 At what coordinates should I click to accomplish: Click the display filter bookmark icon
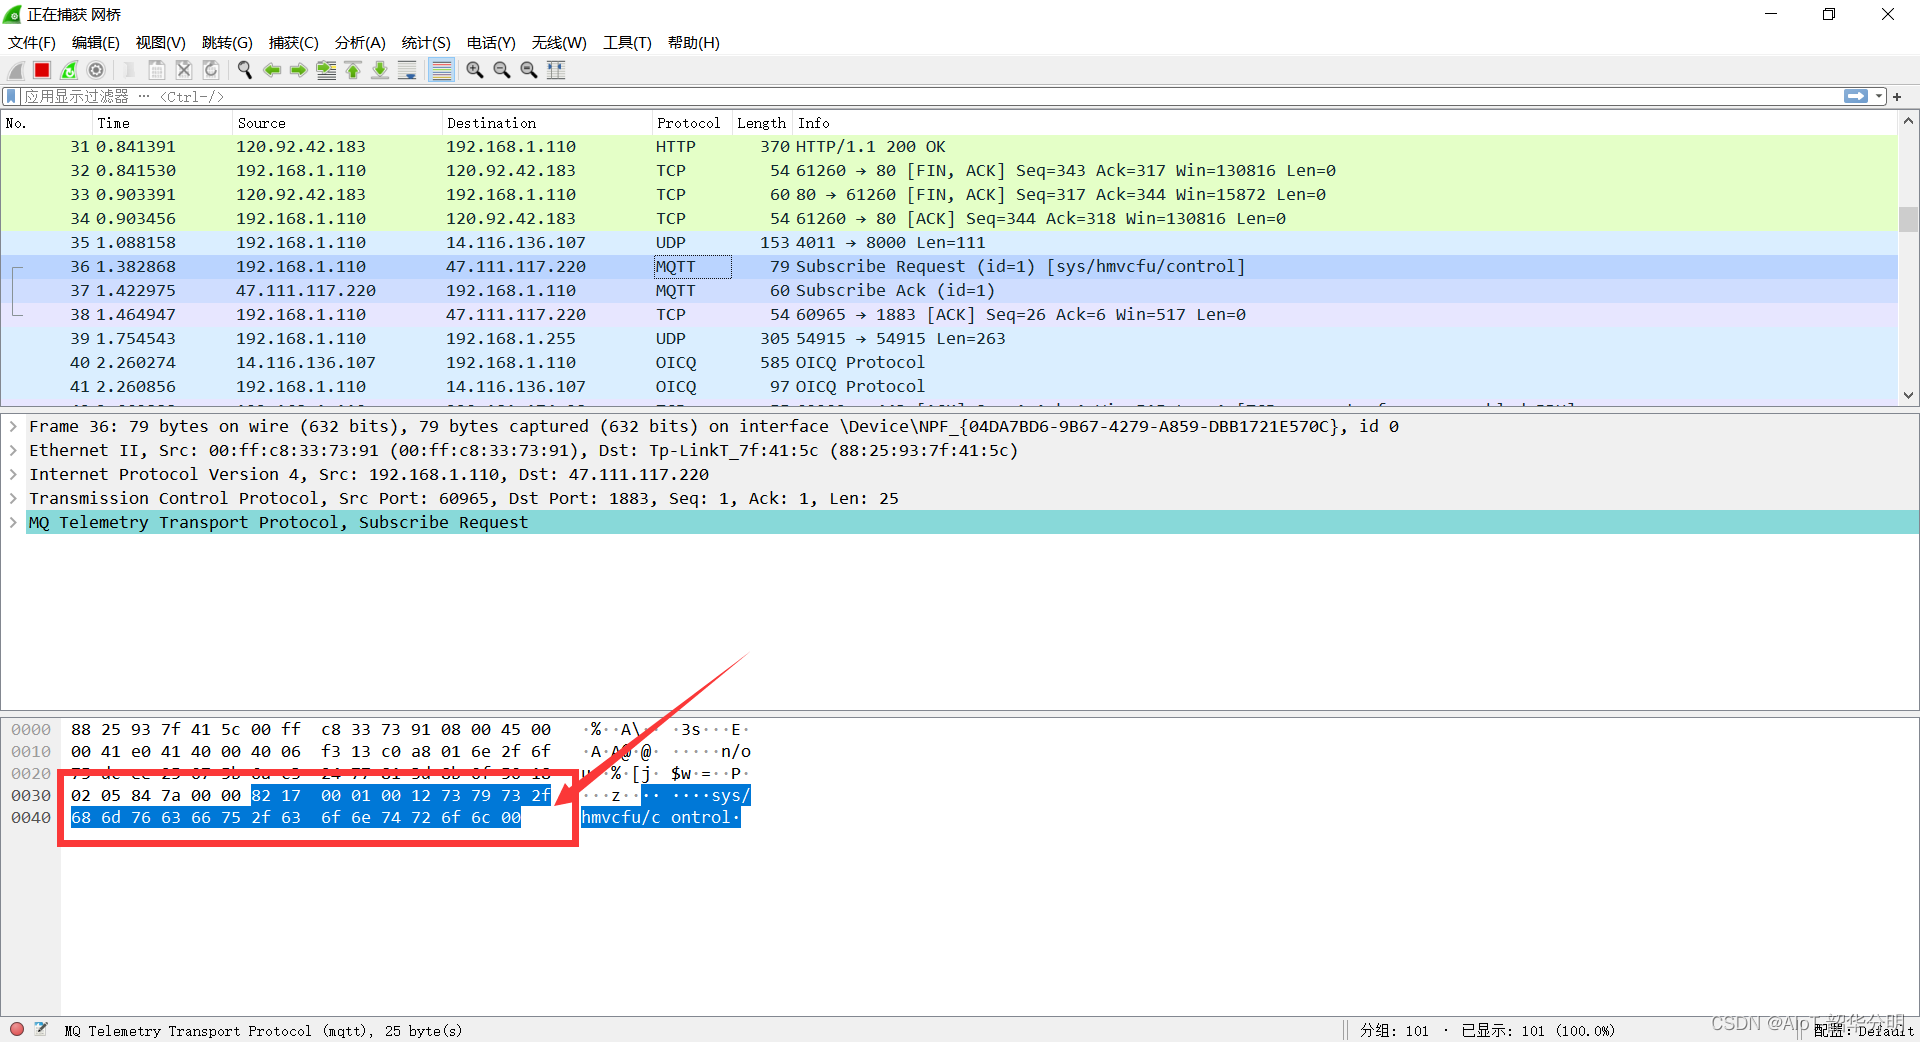[x=11, y=97]
